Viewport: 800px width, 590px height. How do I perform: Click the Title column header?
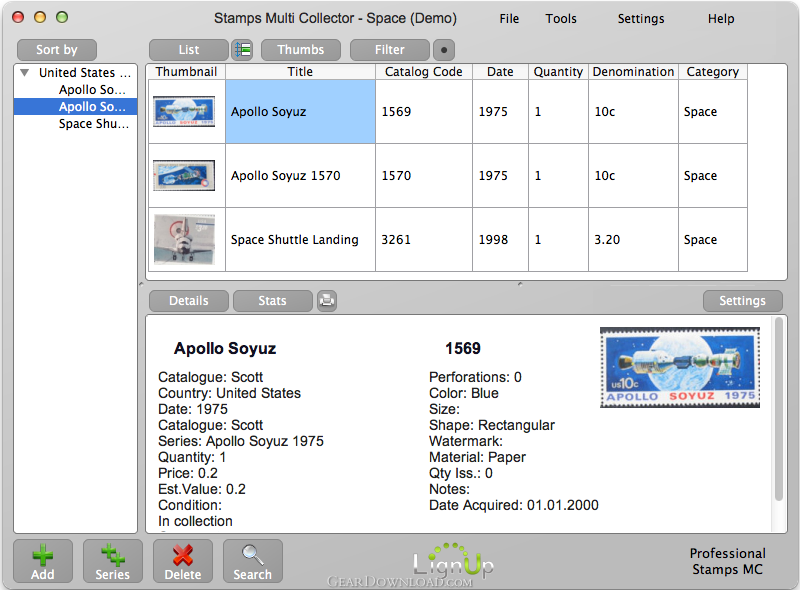click(300, 72)
